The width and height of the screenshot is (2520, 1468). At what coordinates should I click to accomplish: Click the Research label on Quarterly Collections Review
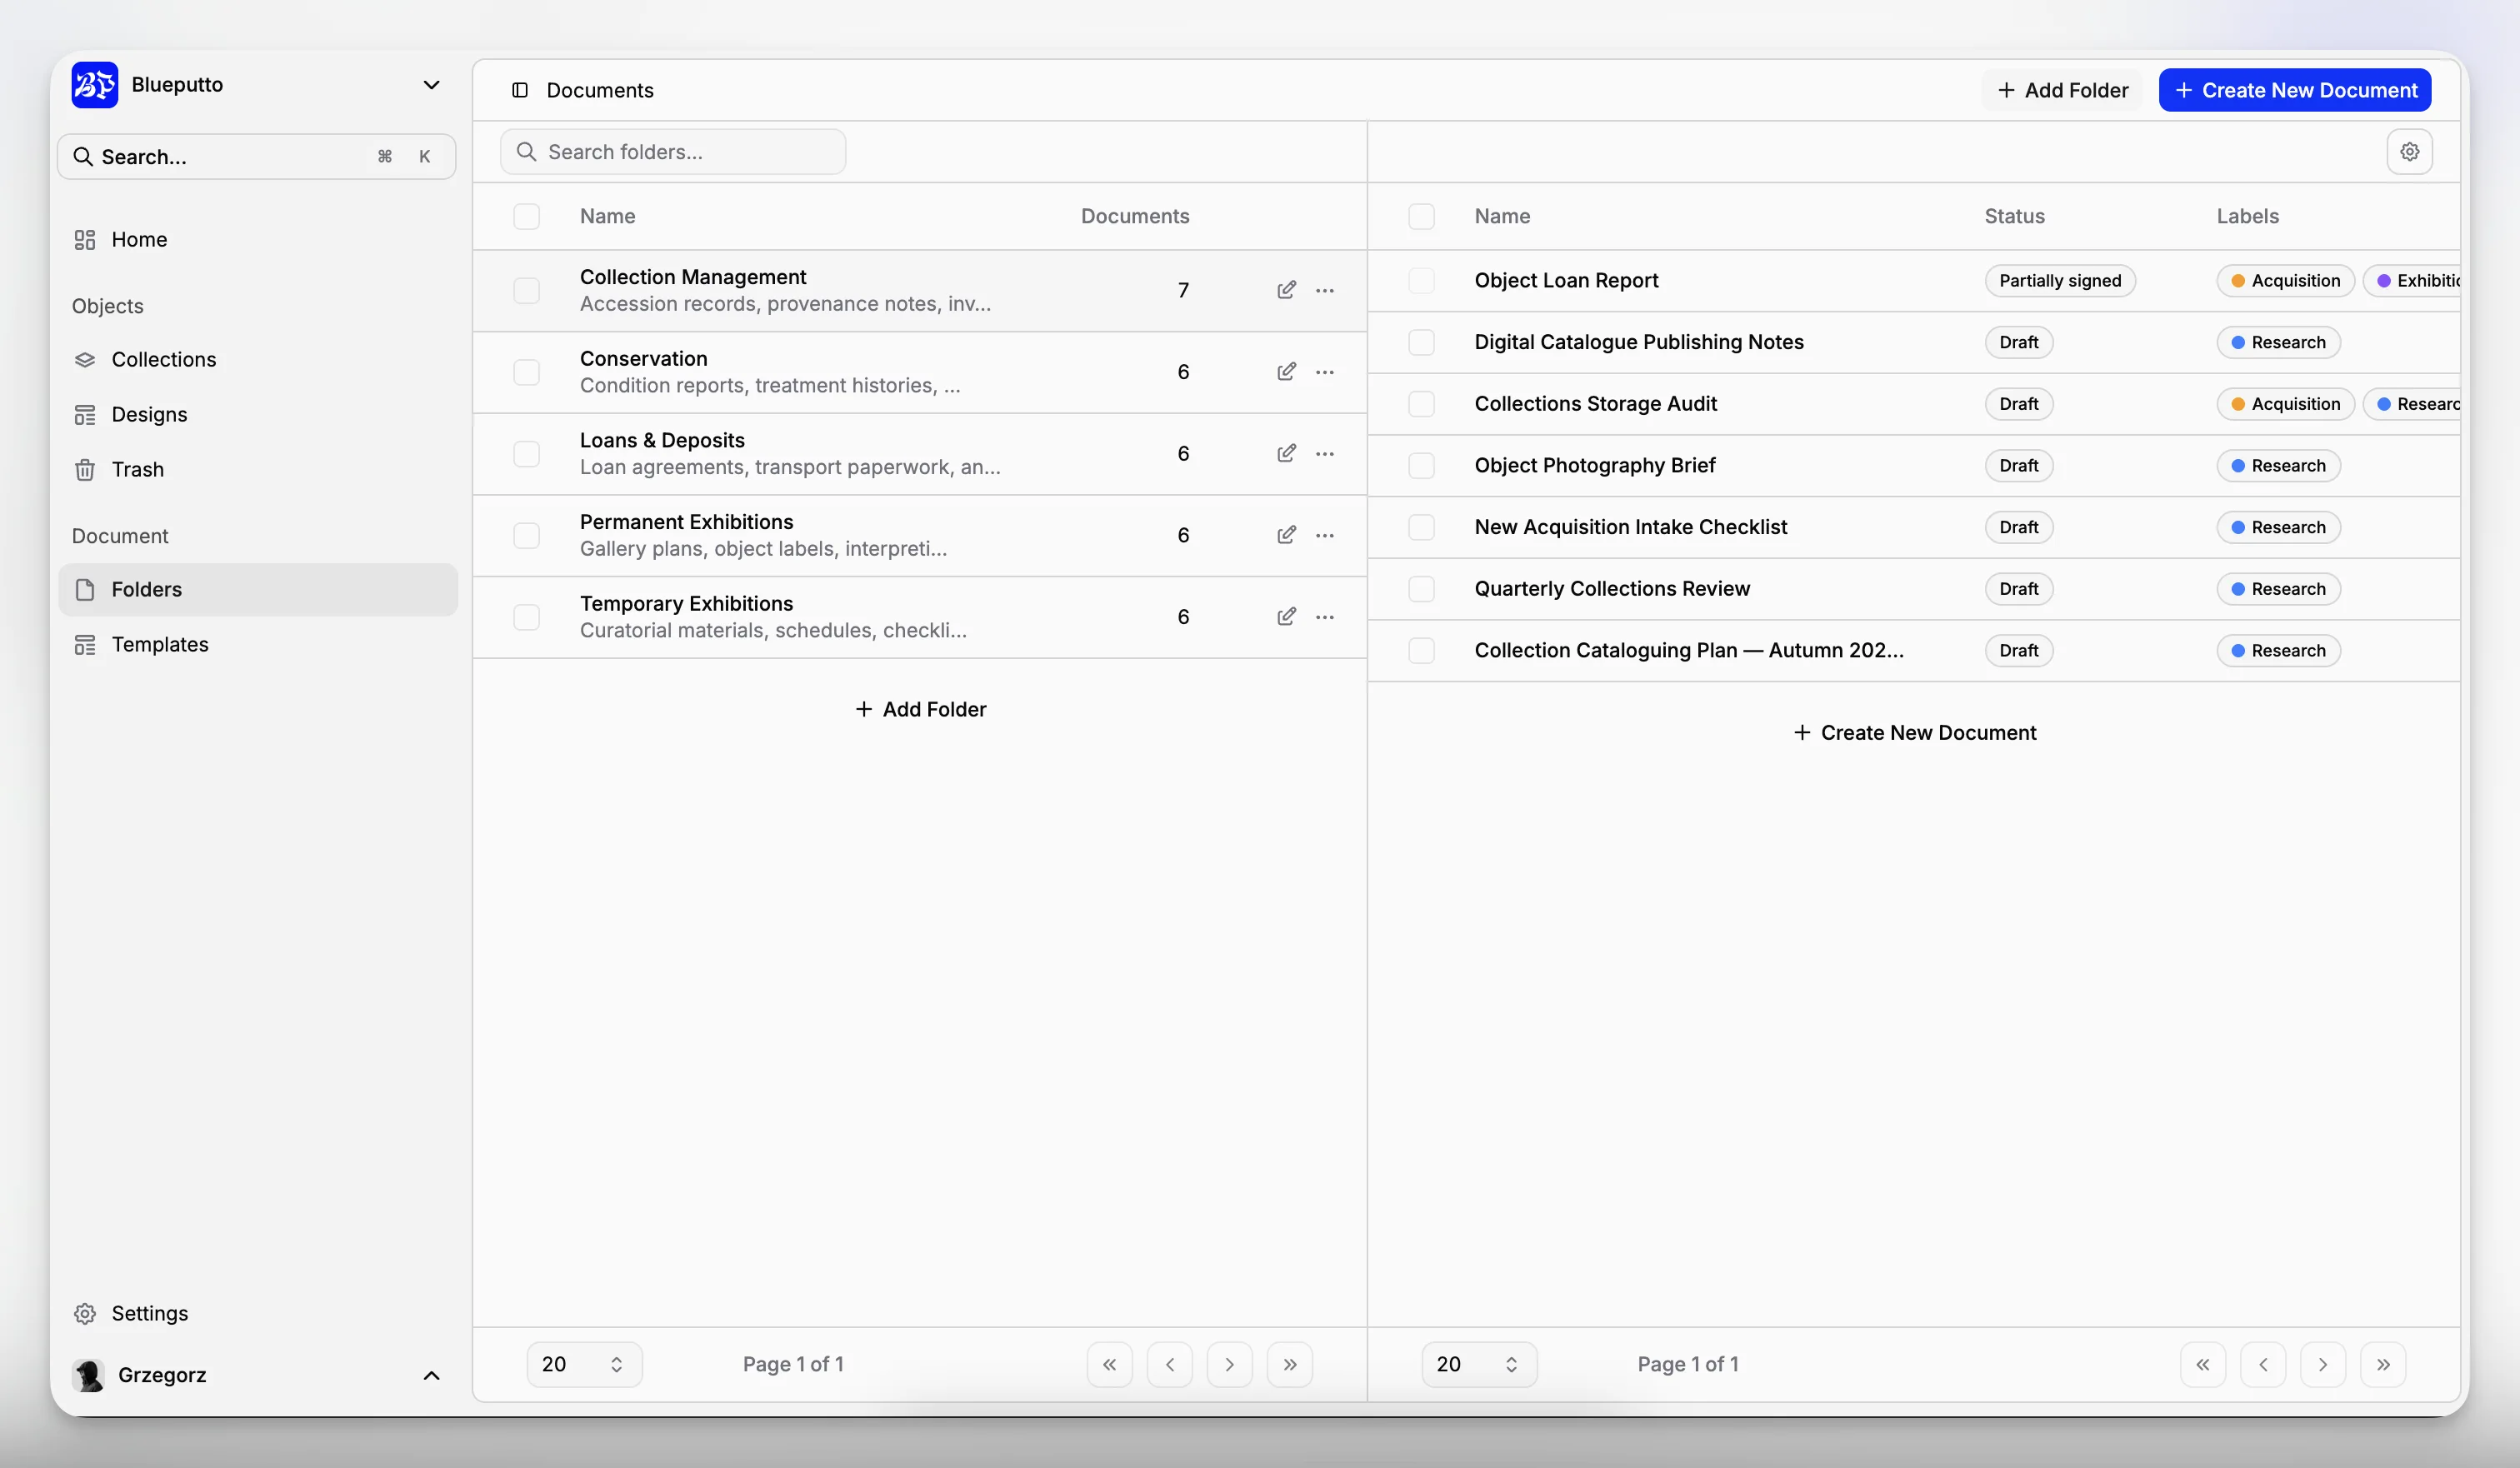click(x=2278, y=589)
